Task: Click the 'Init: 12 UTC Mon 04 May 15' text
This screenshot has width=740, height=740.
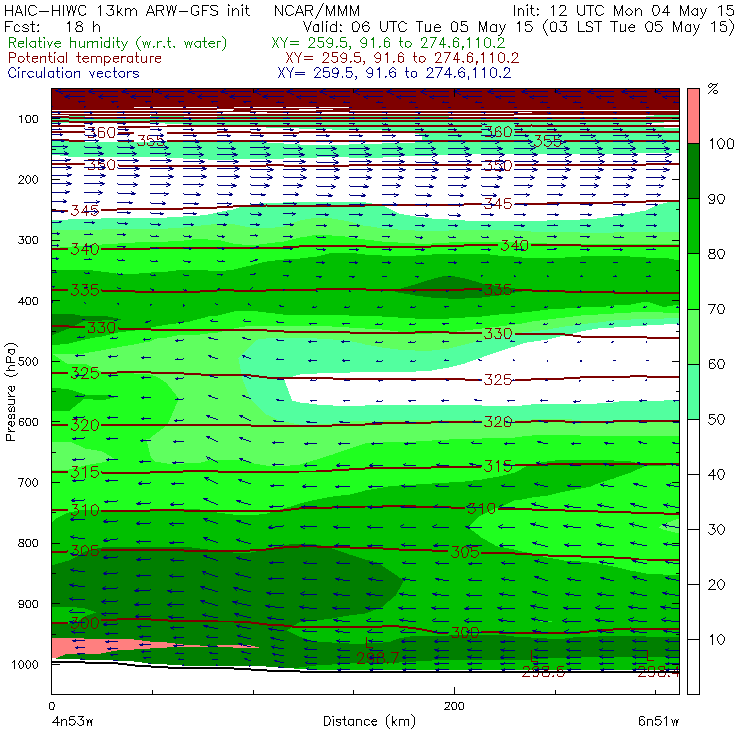Action: coord(623,10)
